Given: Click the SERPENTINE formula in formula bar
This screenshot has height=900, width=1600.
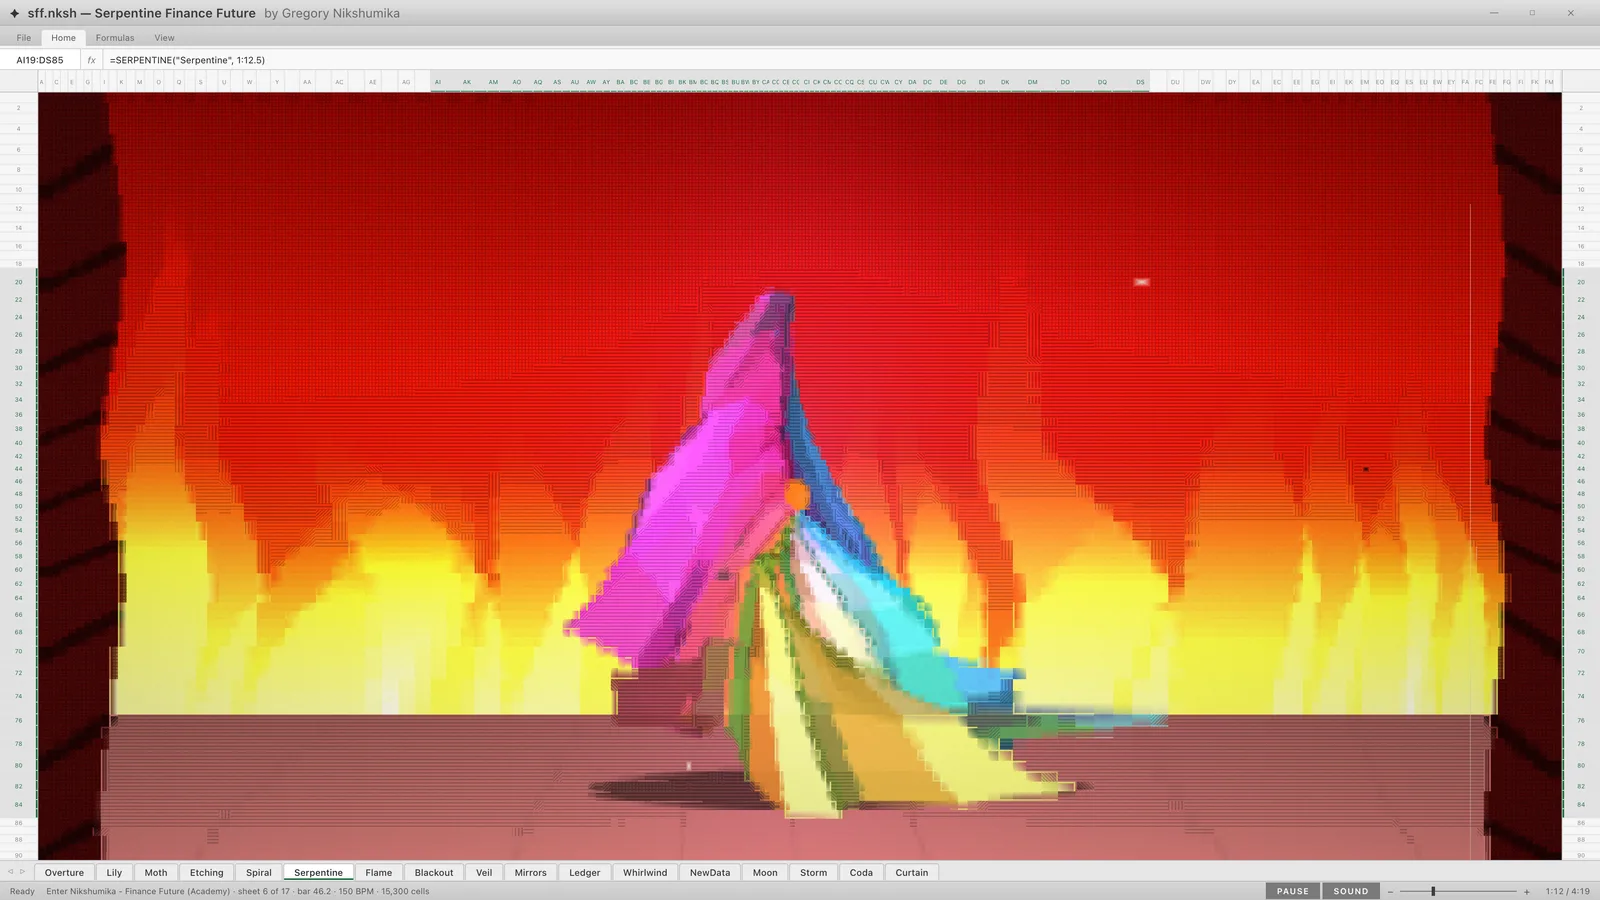Looking at the screenshot, I should [188, 60].
